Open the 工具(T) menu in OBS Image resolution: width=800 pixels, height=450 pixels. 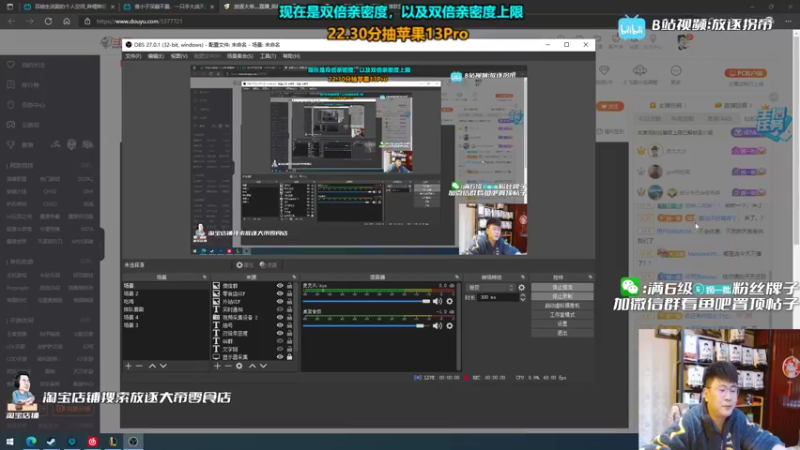pyautogui.click(x=268, y=56)
